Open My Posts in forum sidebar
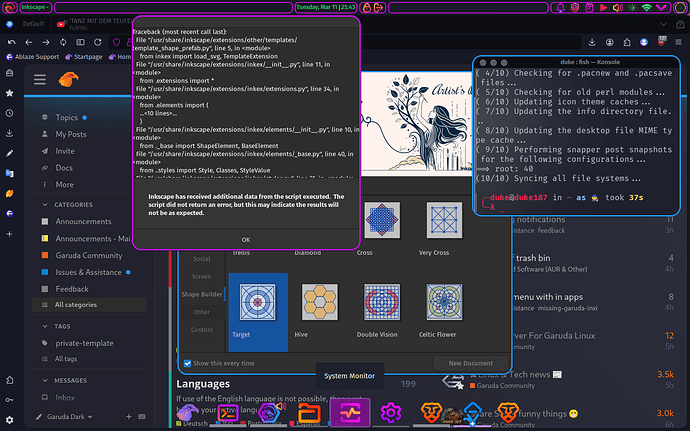 (x=71, y=134)
